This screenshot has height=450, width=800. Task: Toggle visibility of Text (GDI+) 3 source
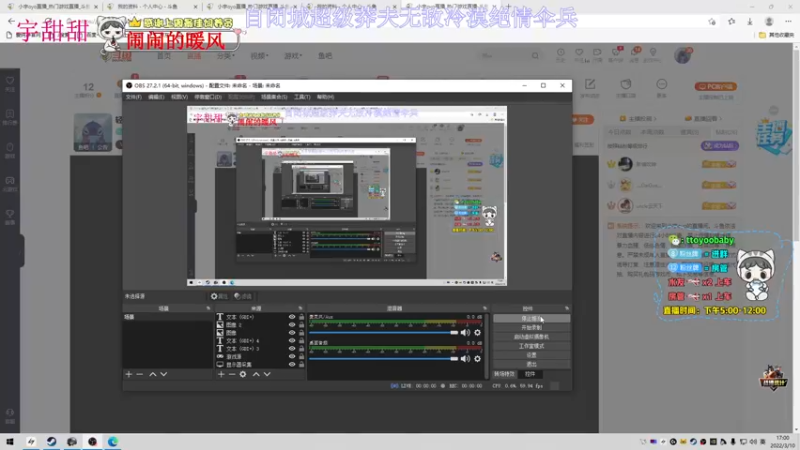pyautogui.click(x=292, y=349)
